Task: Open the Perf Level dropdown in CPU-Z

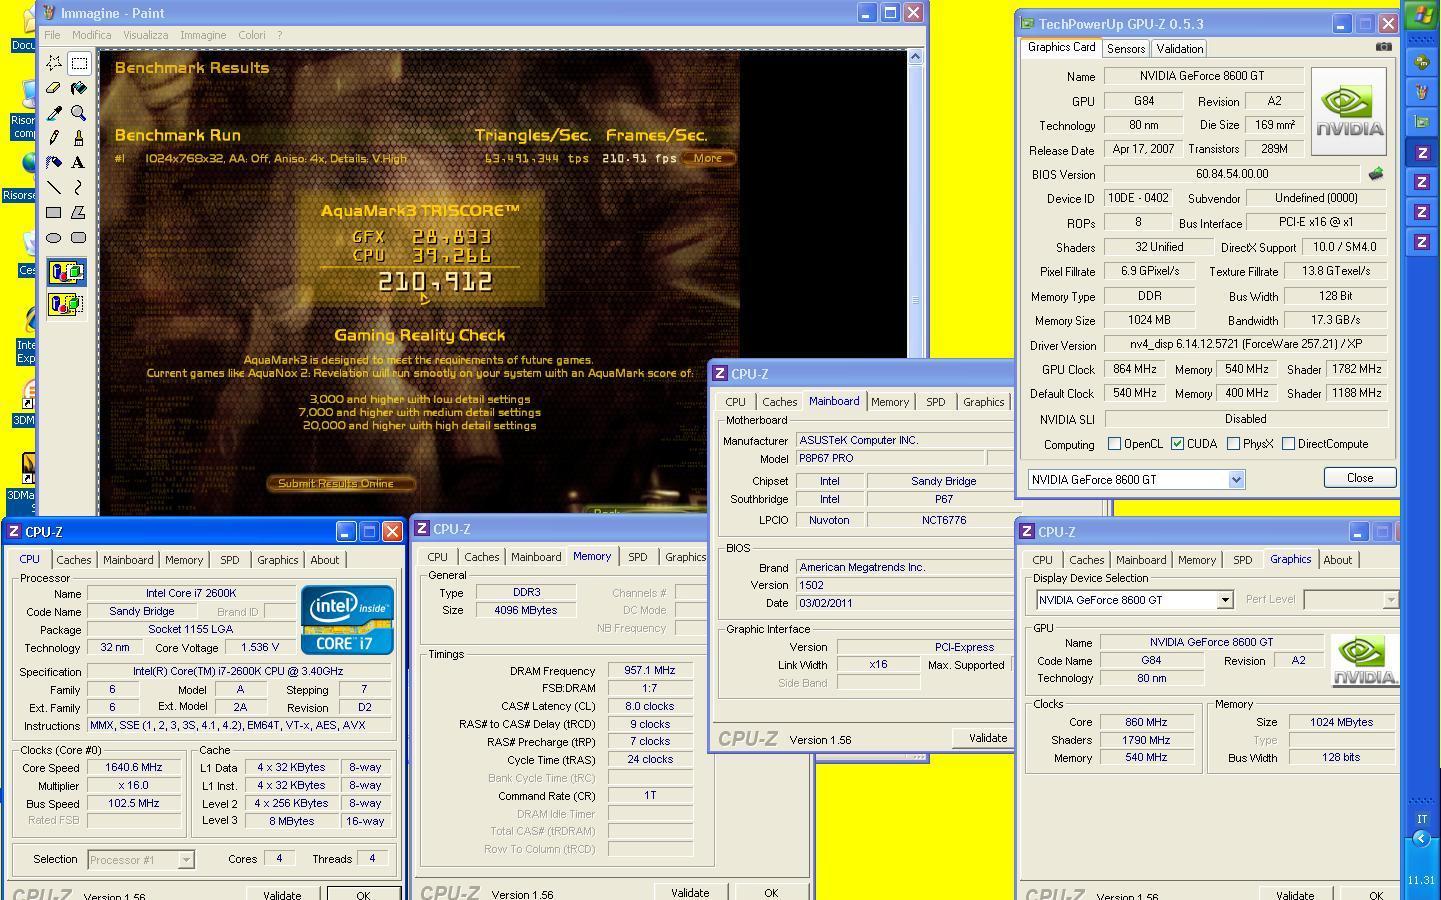Action: [x=1389, y=600]
